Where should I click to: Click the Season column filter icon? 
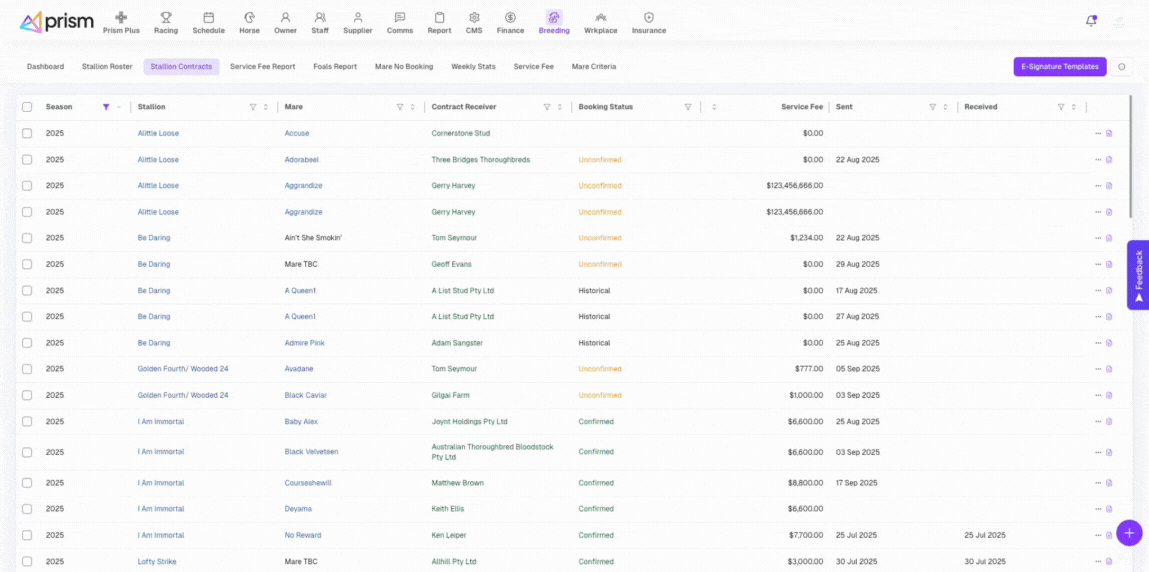(106, 107)
